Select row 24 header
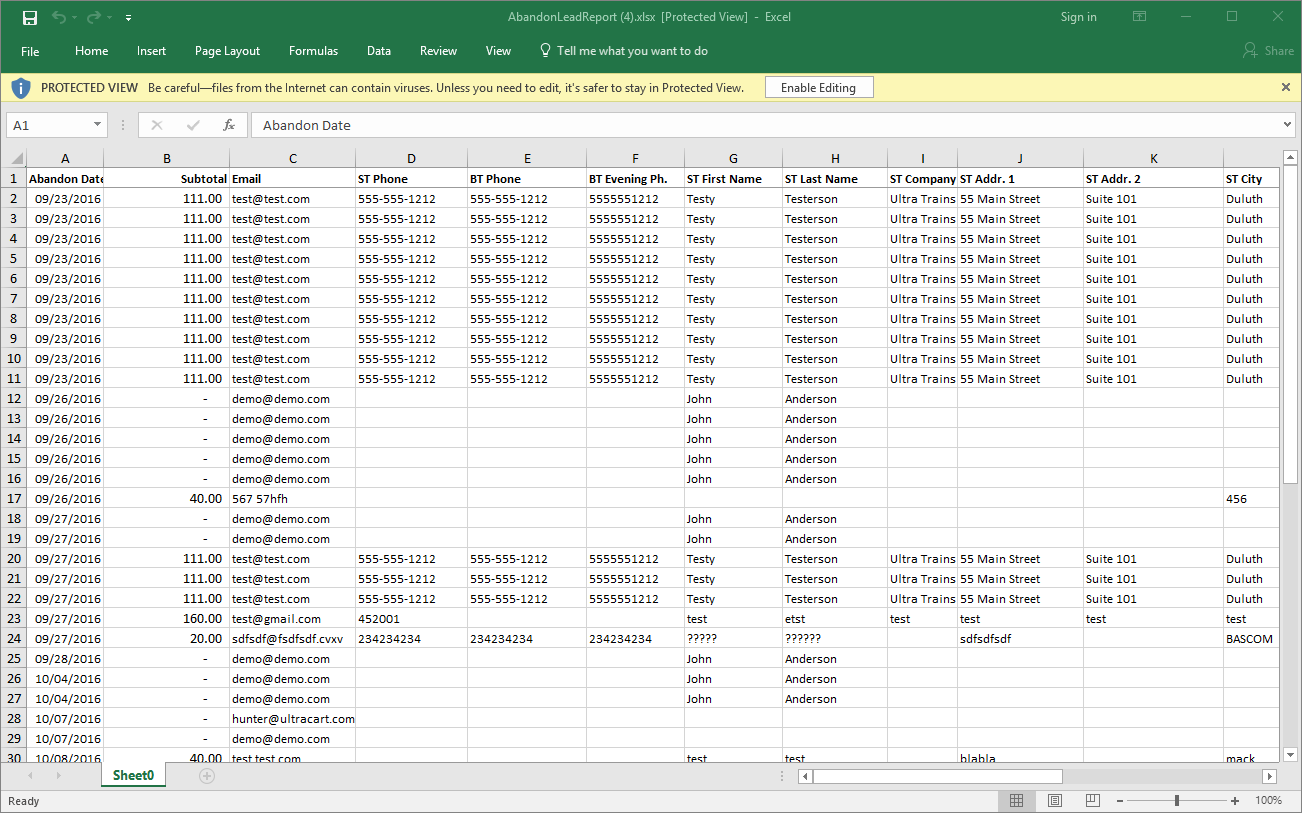Screen dimensions: 1302x813 14,639
